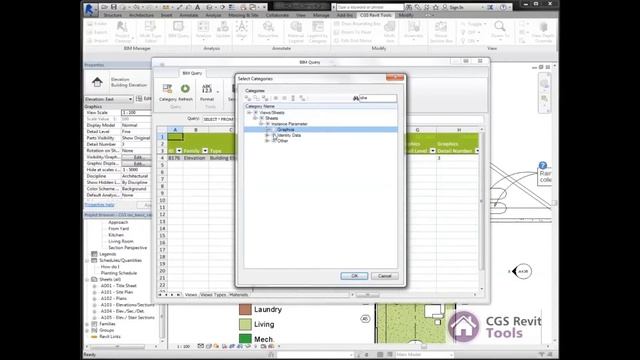Image resolution: width=640 pixels, height=360 pixels.
Task: Click the View Depth Override ribbon icon
Action: [x=543, y=27]
